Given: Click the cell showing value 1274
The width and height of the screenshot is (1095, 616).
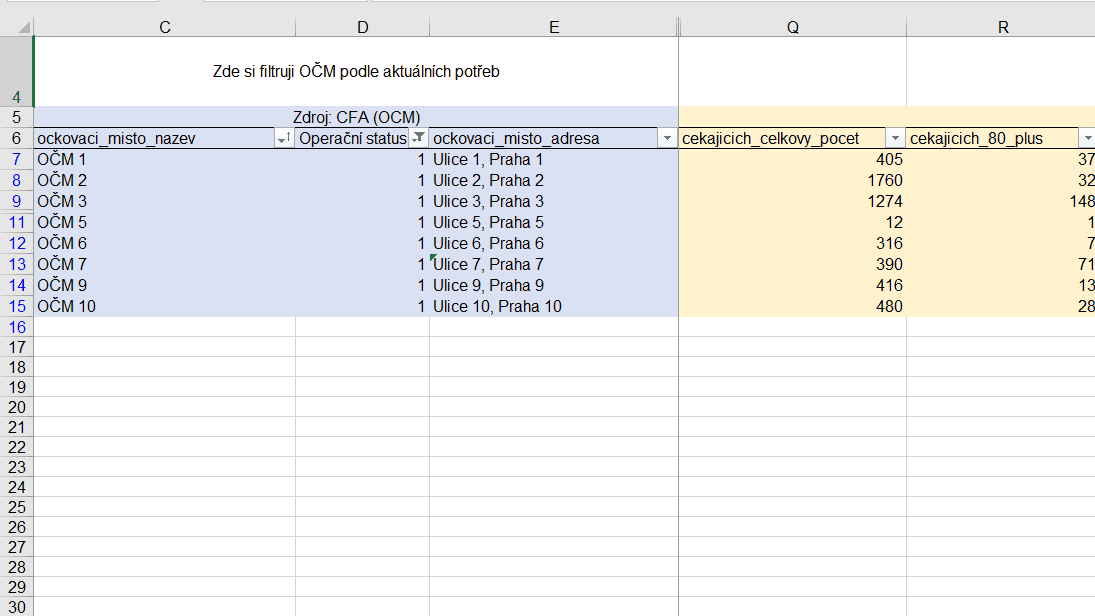Looking at the screenshot, I should click(792, 201).
